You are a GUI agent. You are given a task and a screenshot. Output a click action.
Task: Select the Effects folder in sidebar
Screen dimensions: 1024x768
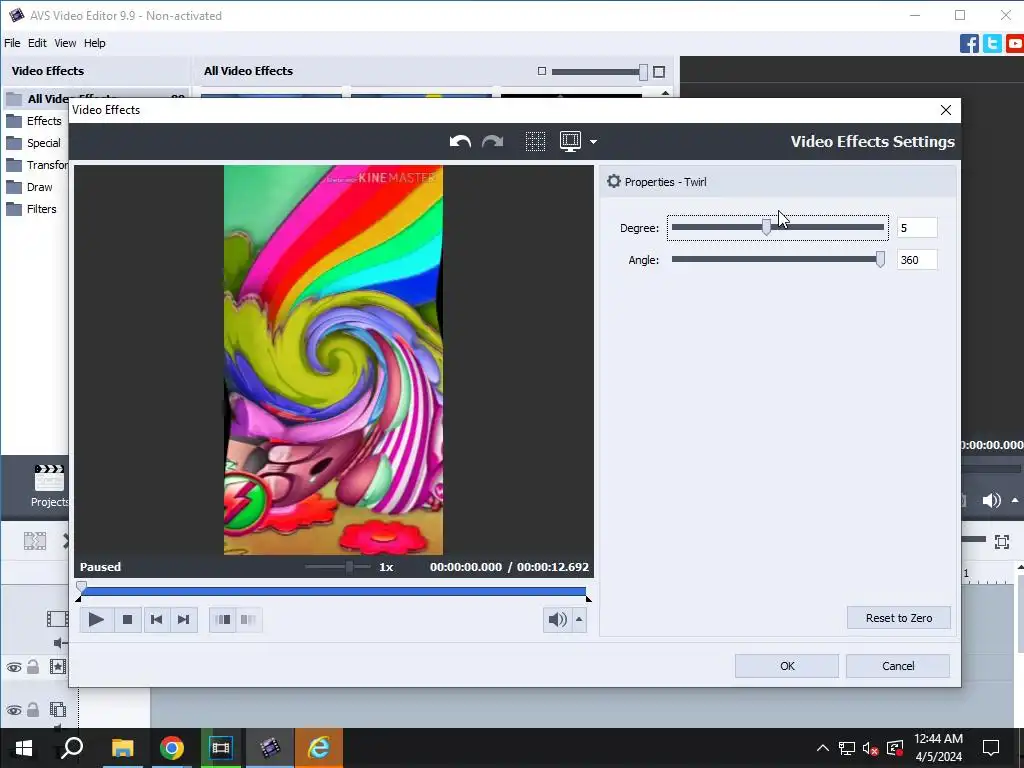click(34, 121)
